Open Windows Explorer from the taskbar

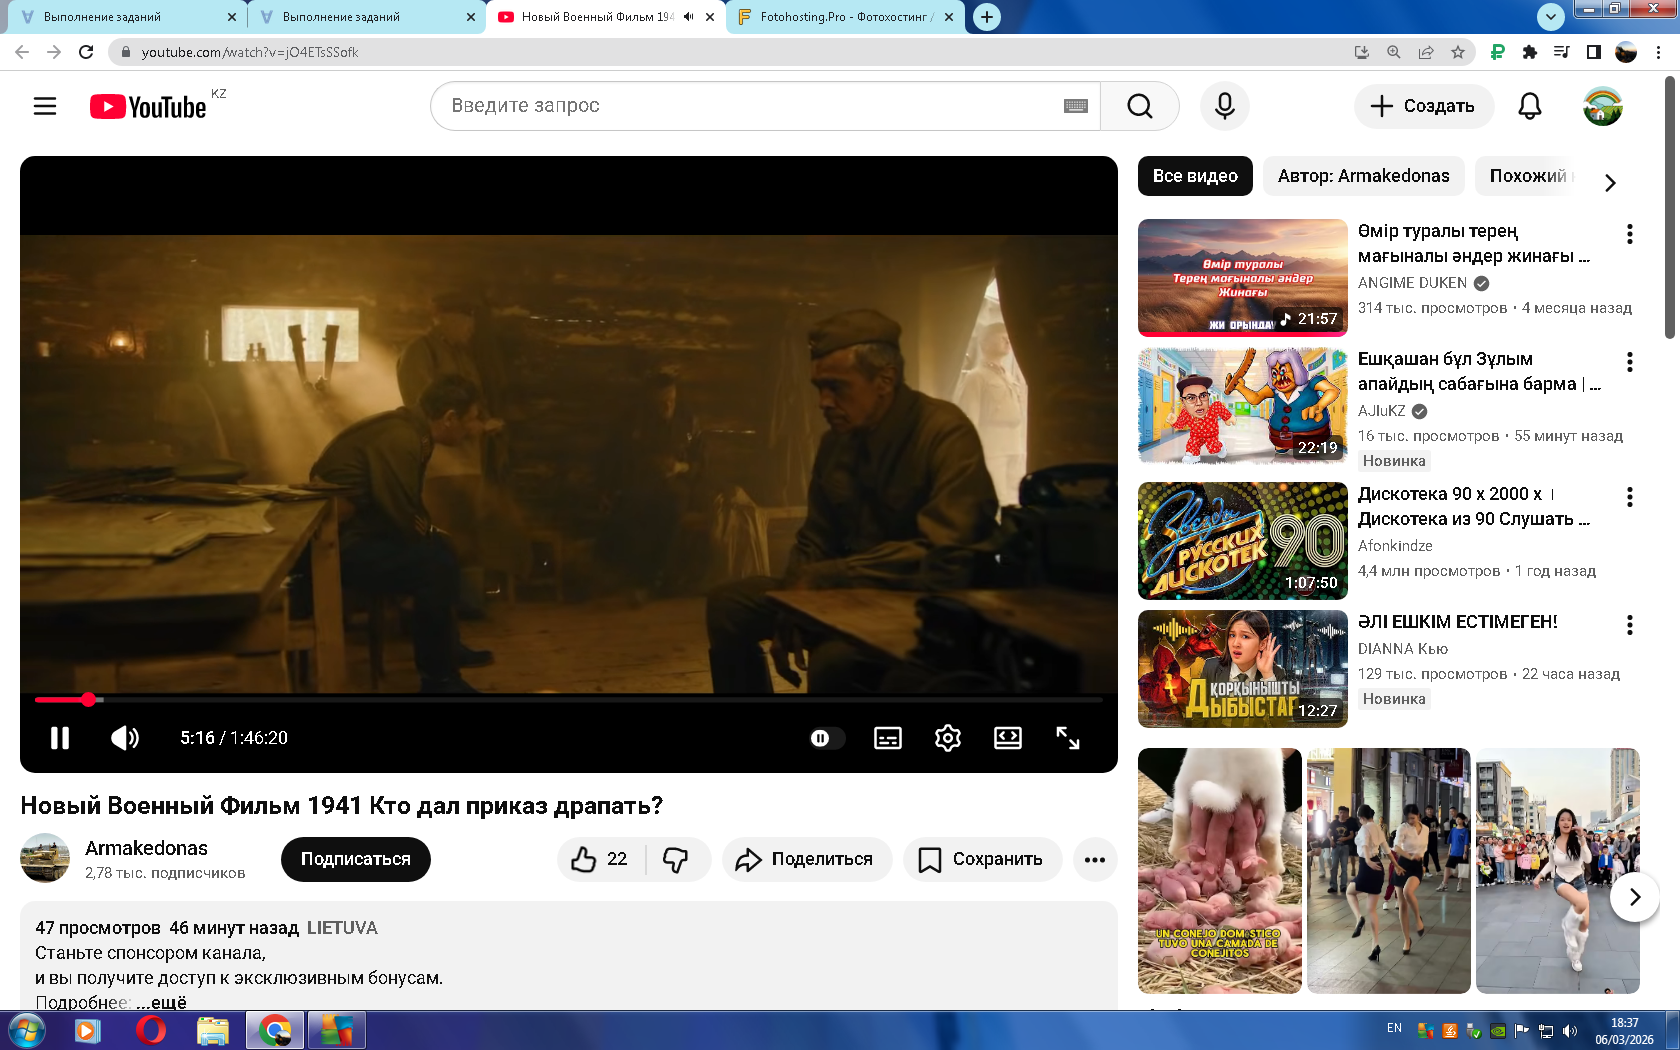click(x=213, y=1030)
